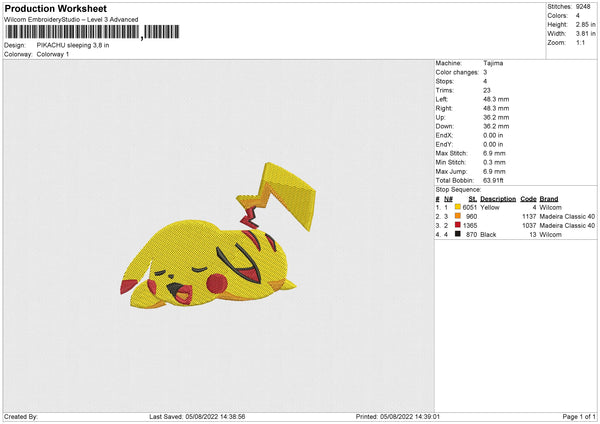Click the black thread color swatch
The width and height of the screenshot is (600, 424).
coord(458,234)
